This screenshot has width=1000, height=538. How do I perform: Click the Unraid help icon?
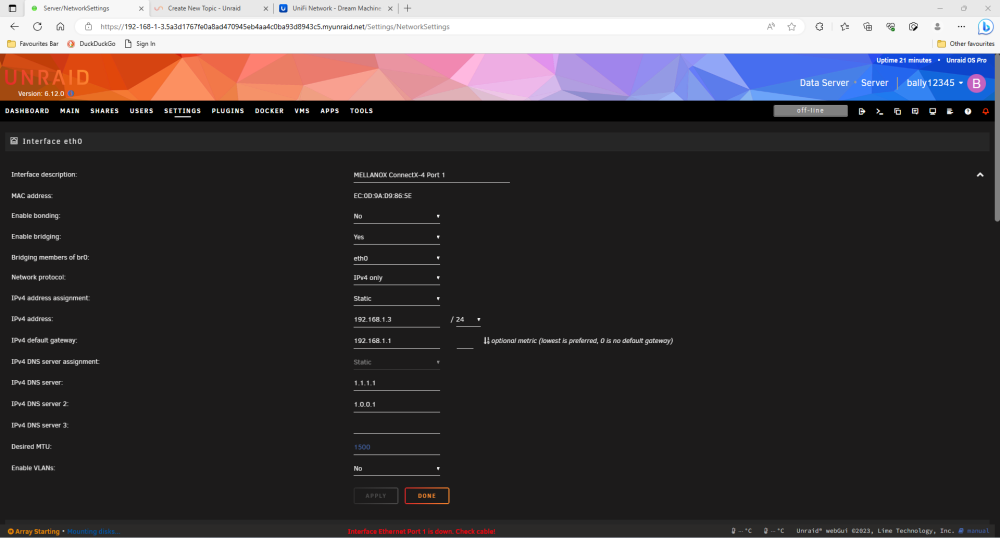(x=967, y=111)
